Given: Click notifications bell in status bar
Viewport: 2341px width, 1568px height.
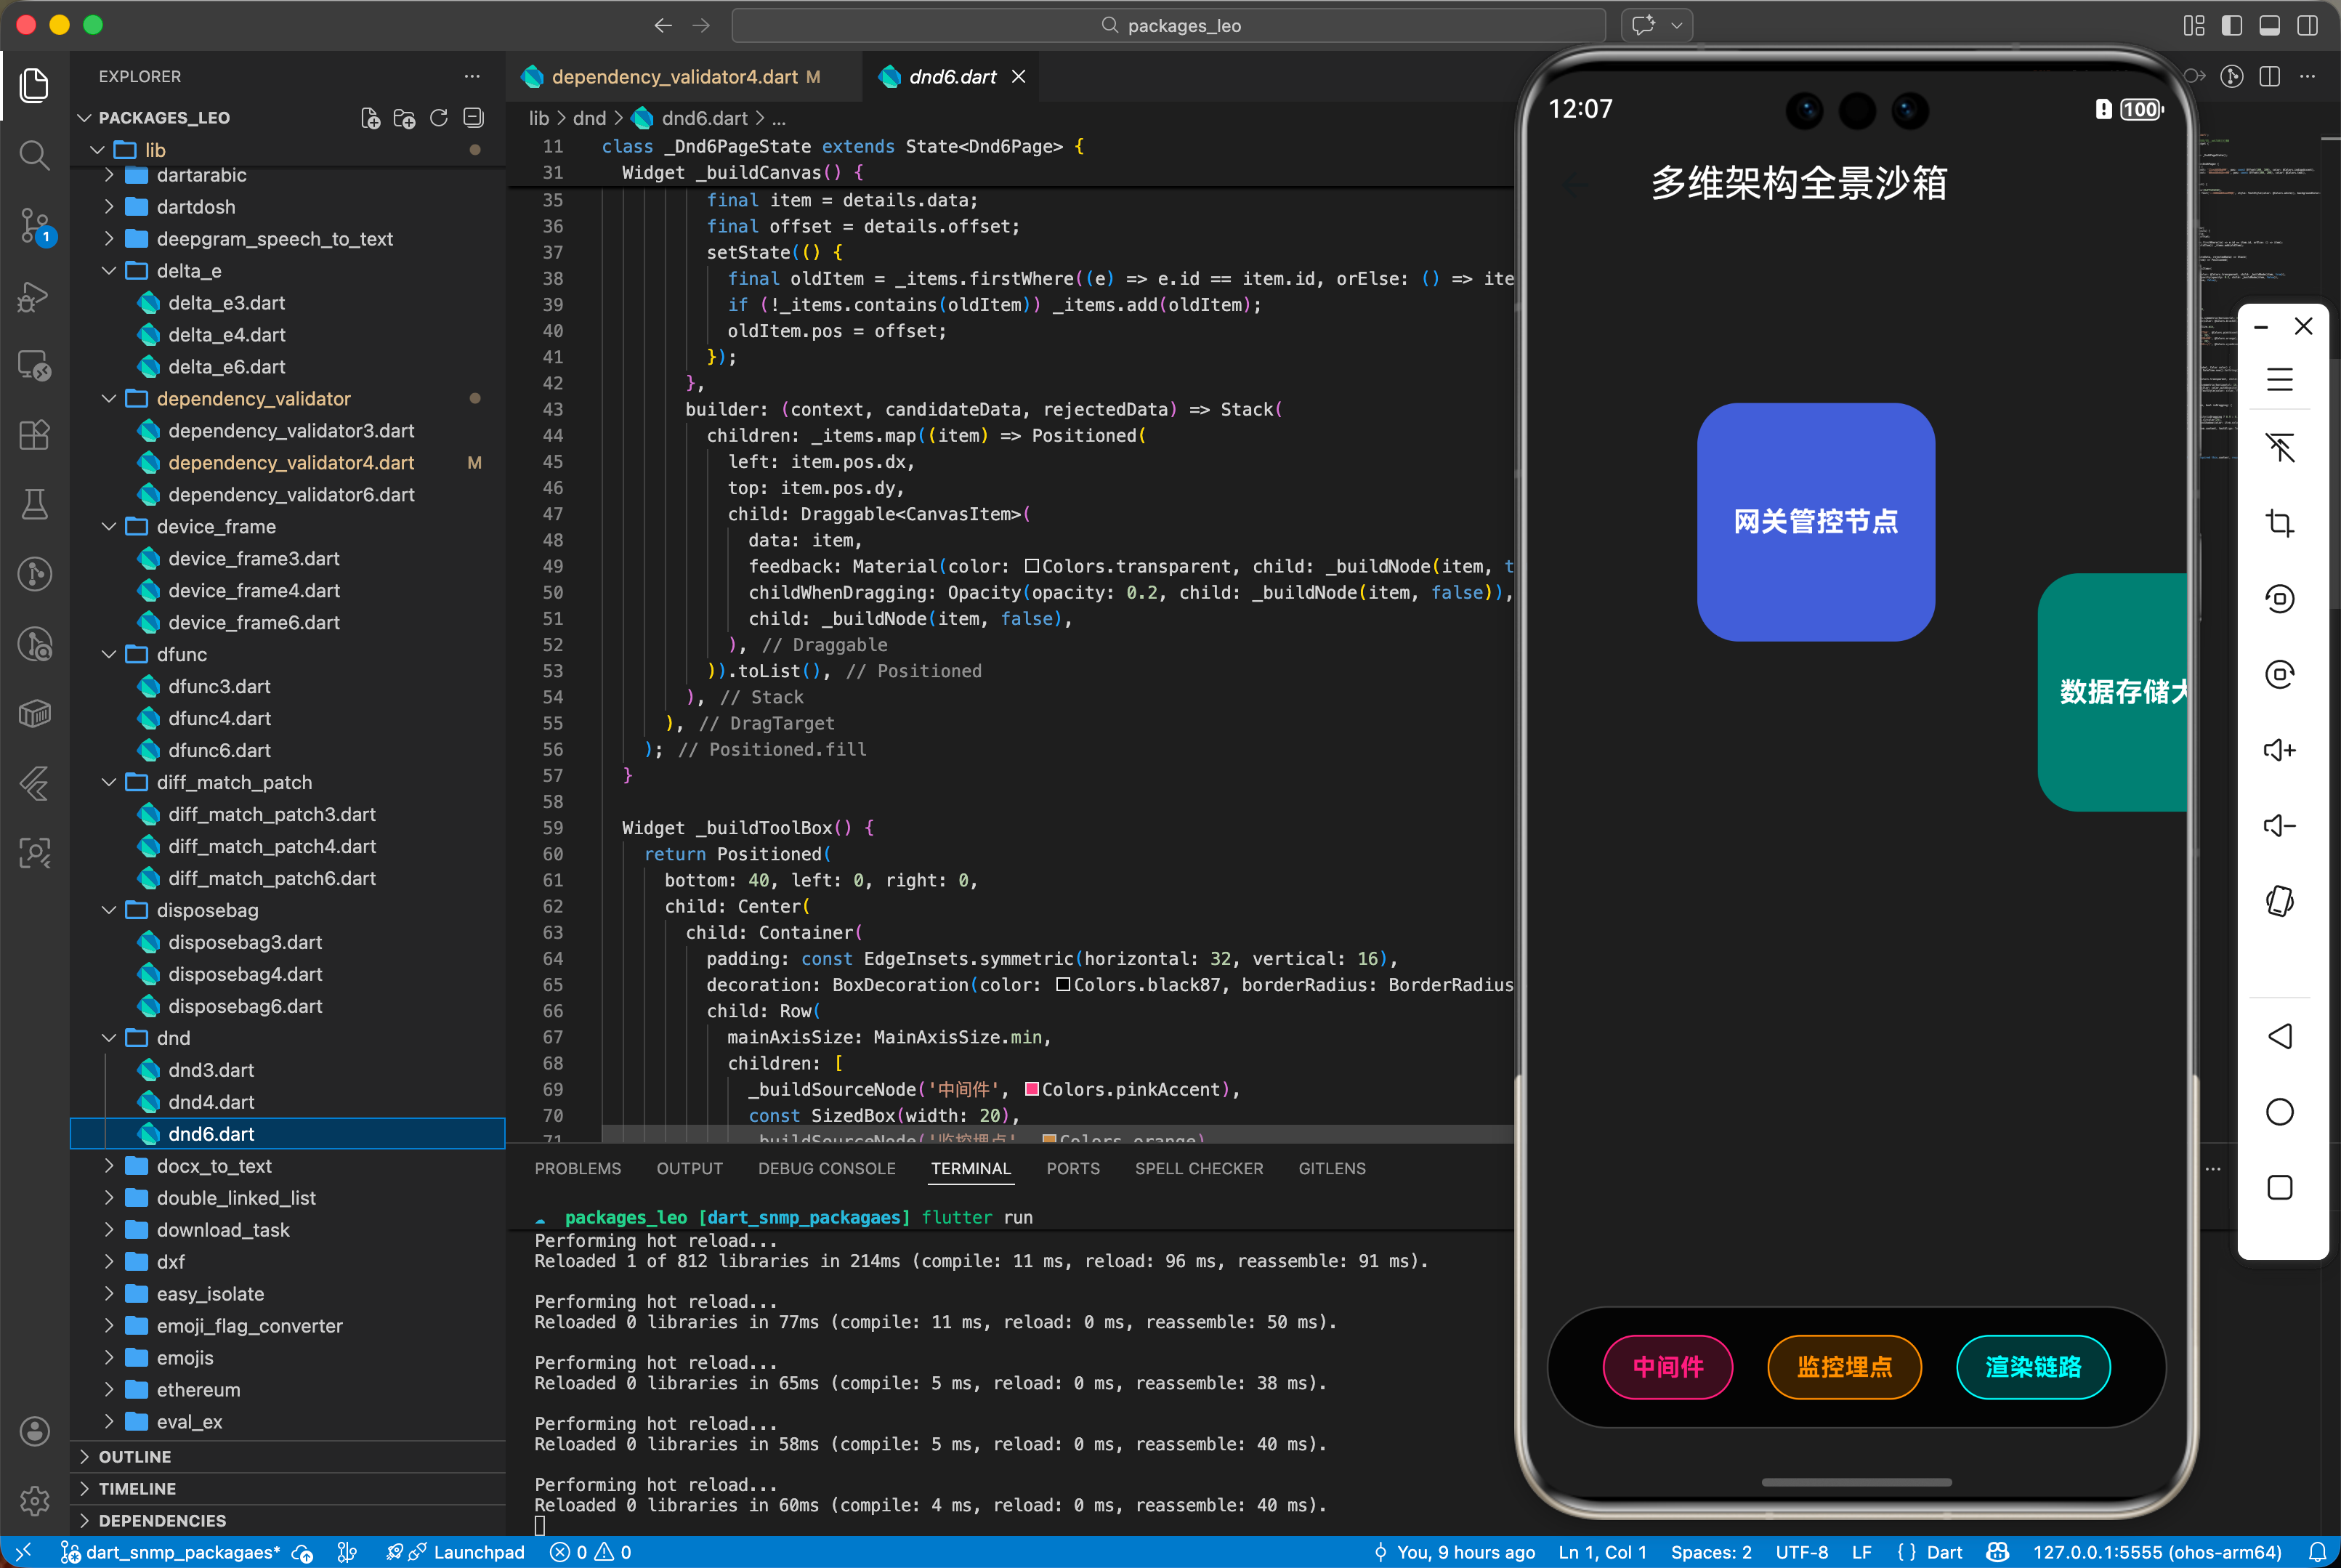Looking at the screenshot, I should click(2316, 1552).
